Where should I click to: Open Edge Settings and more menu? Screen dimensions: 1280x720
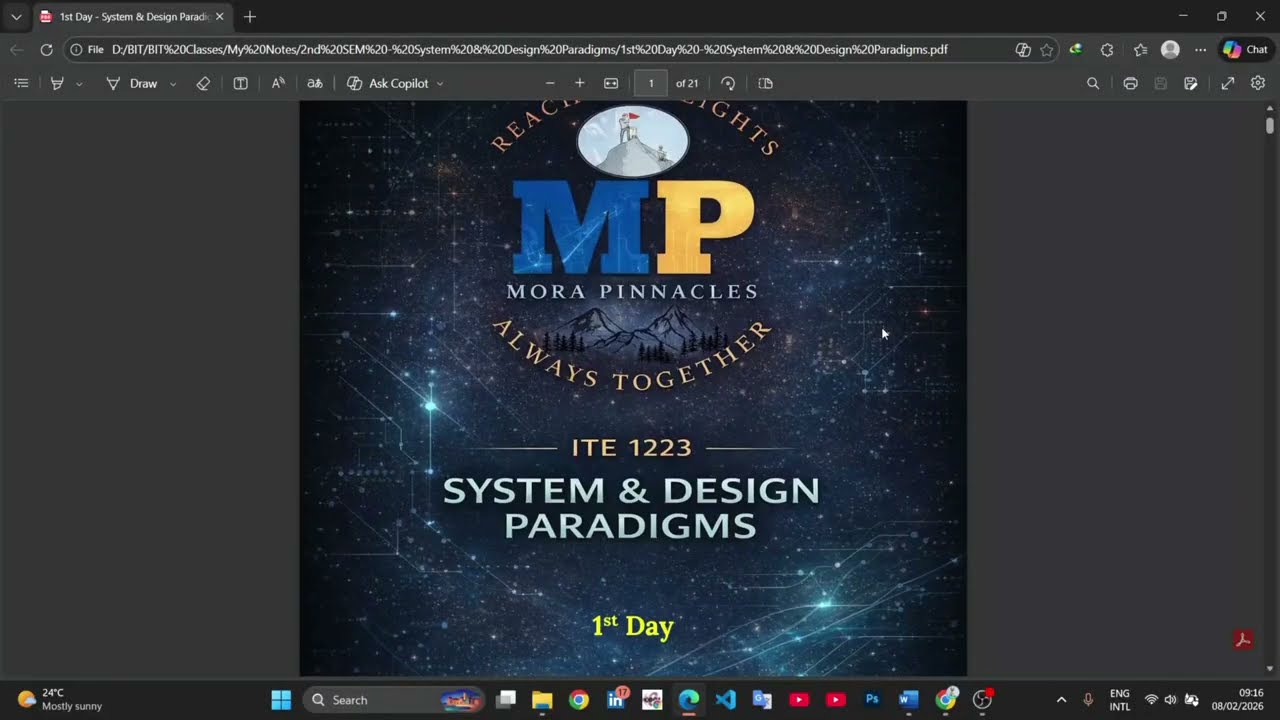point(1200,49)
